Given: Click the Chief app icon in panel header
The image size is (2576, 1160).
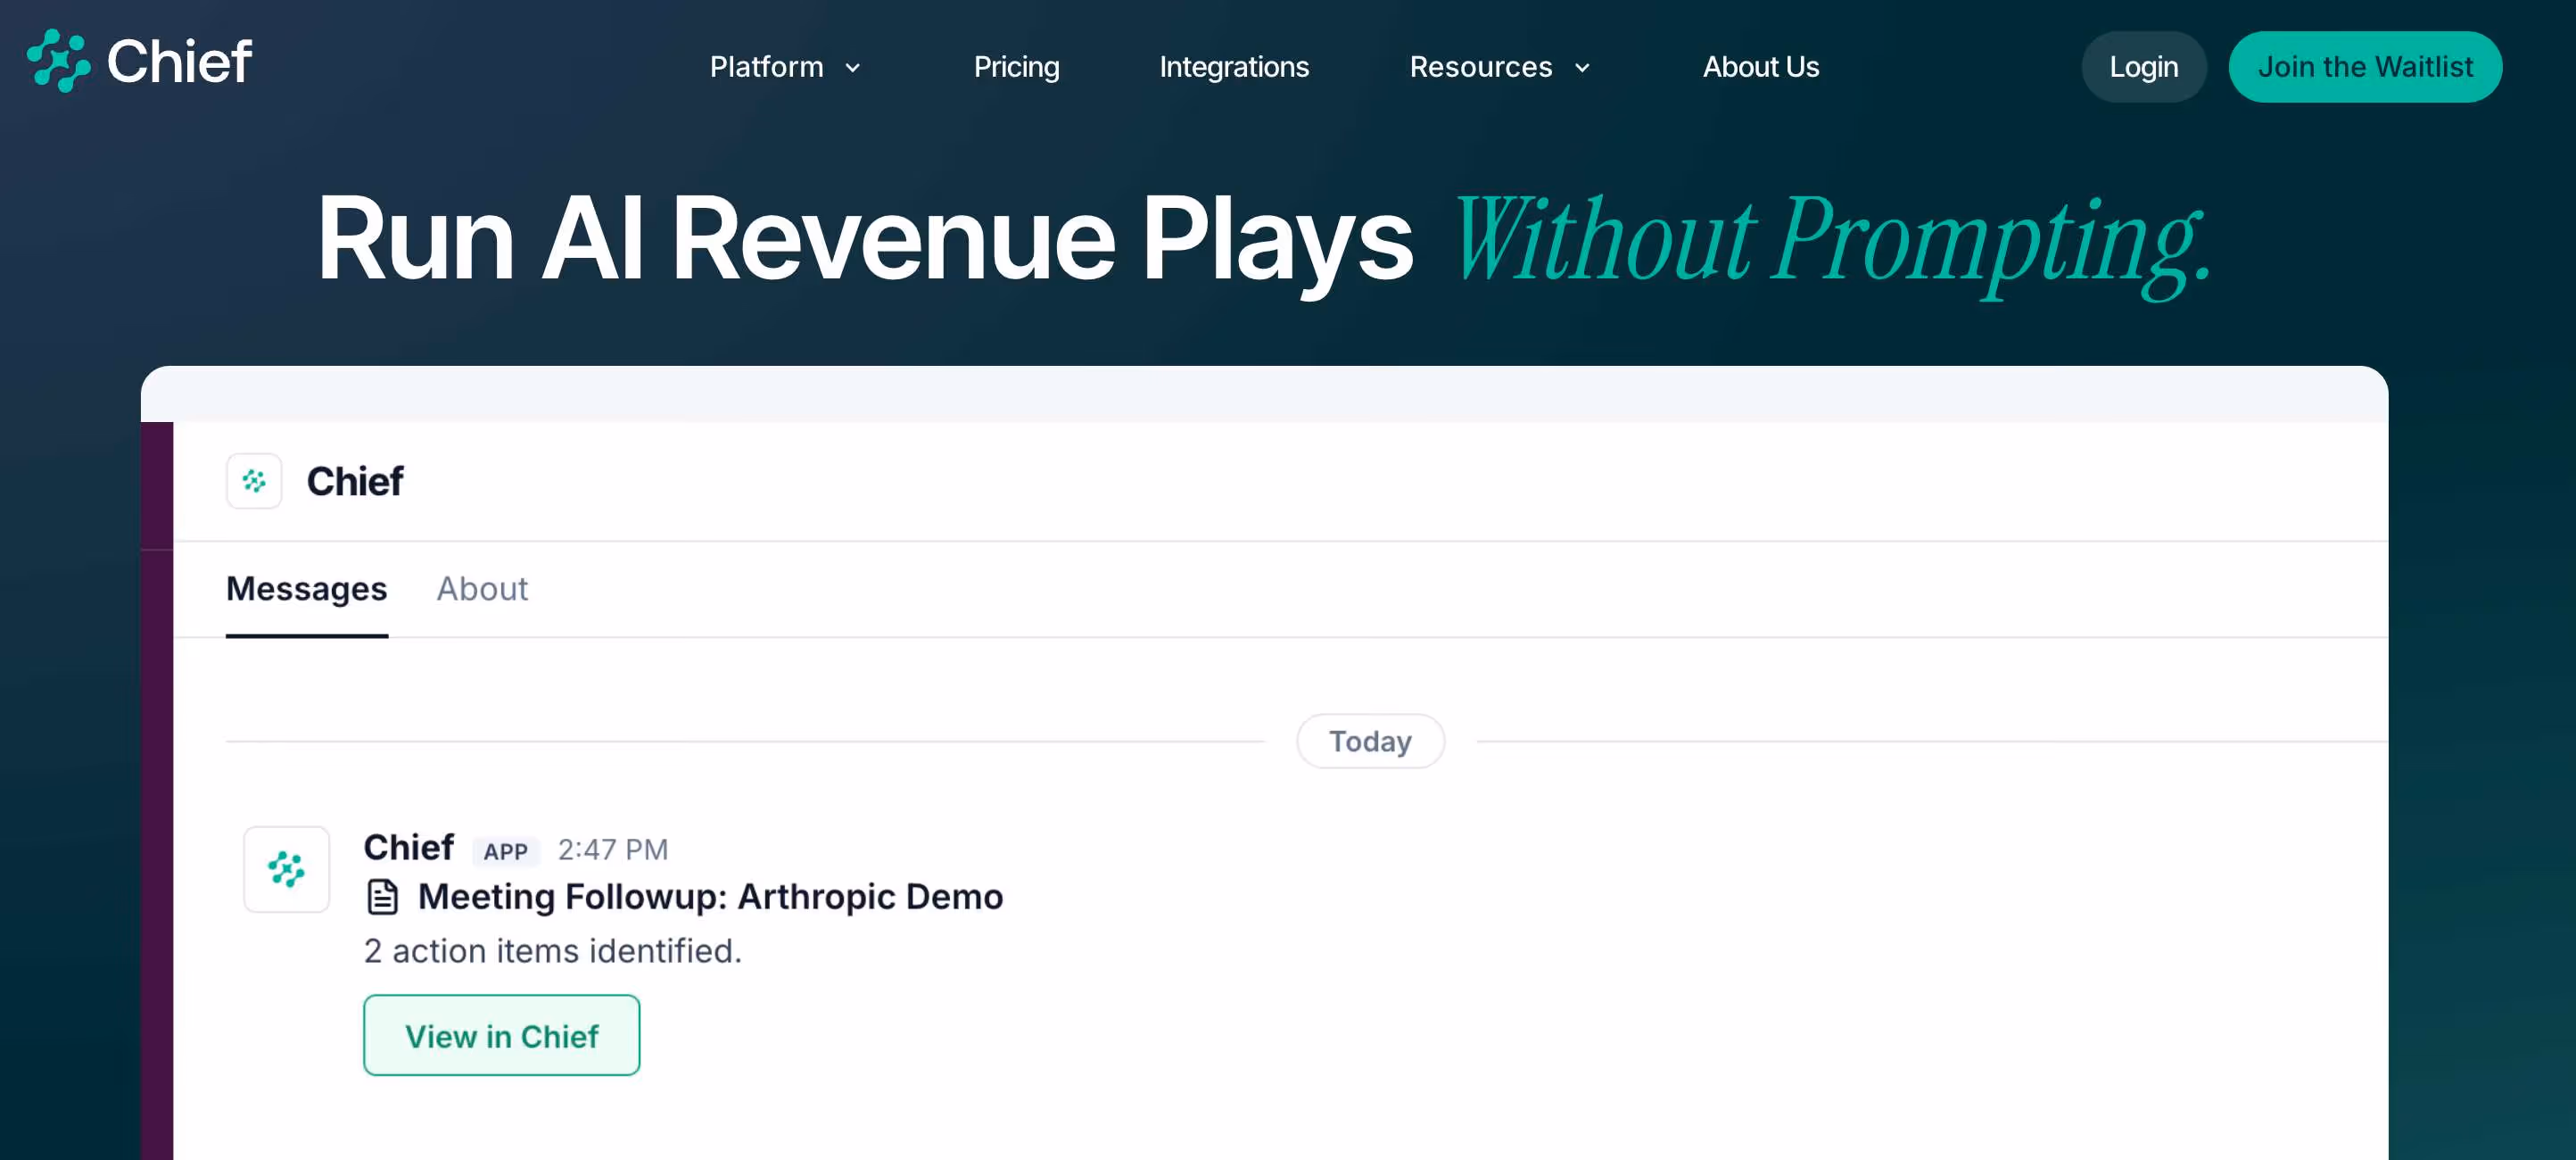Looking at the screenshot, I should click(254, 481).
